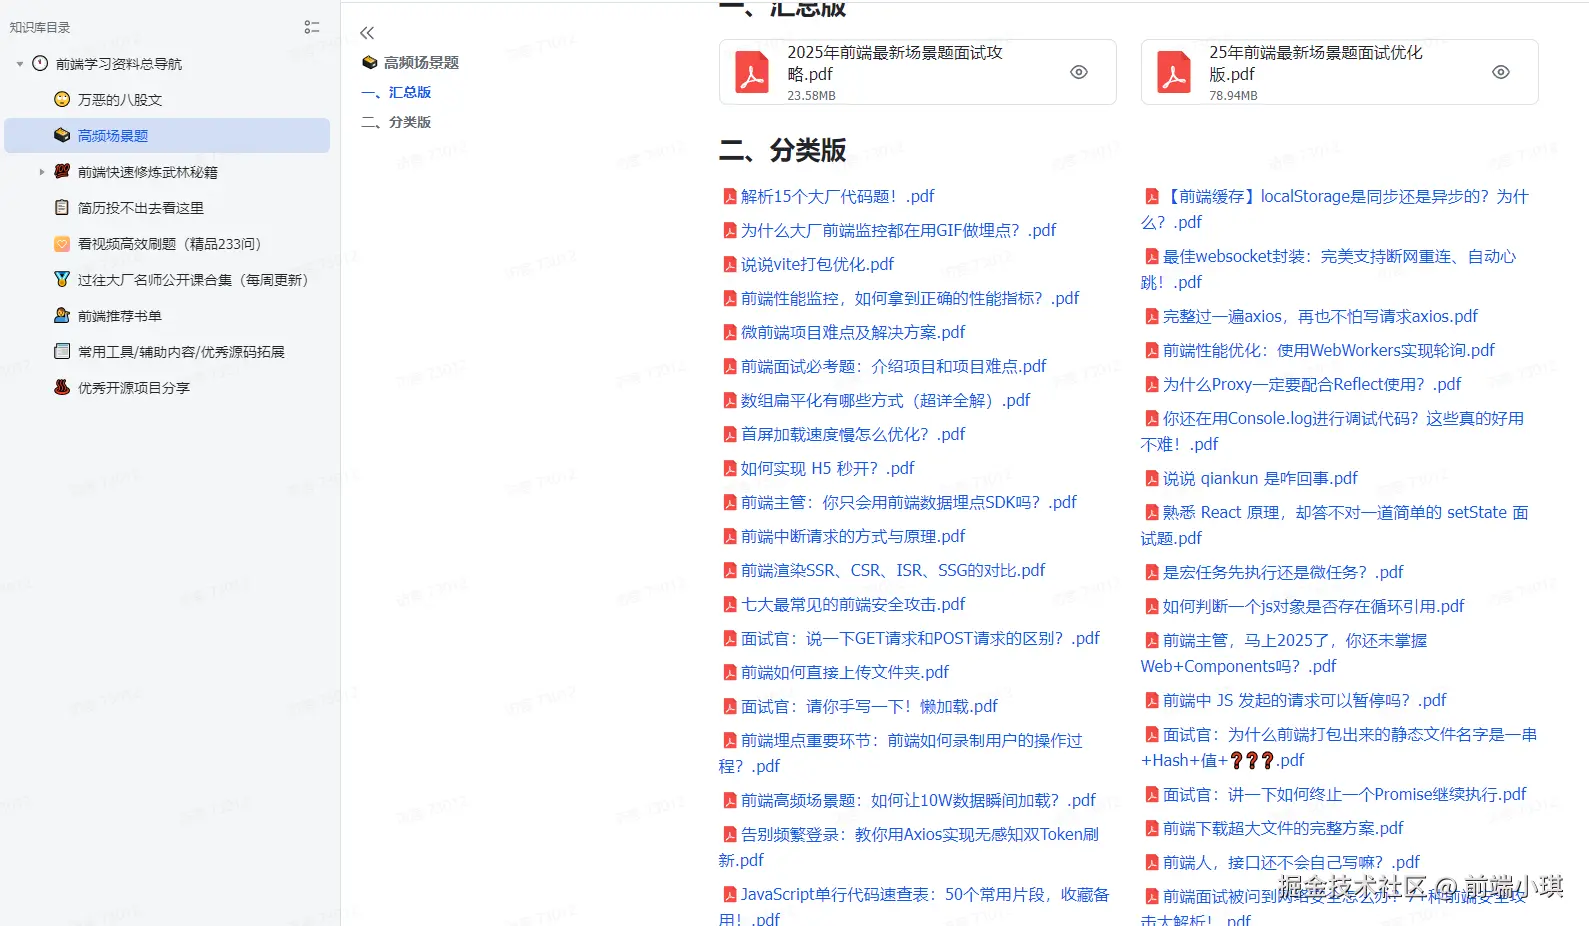Screen dimensions: 1589x926
Task: Collapse the outline panel with double chevron
Action: (x=367, y=33)
